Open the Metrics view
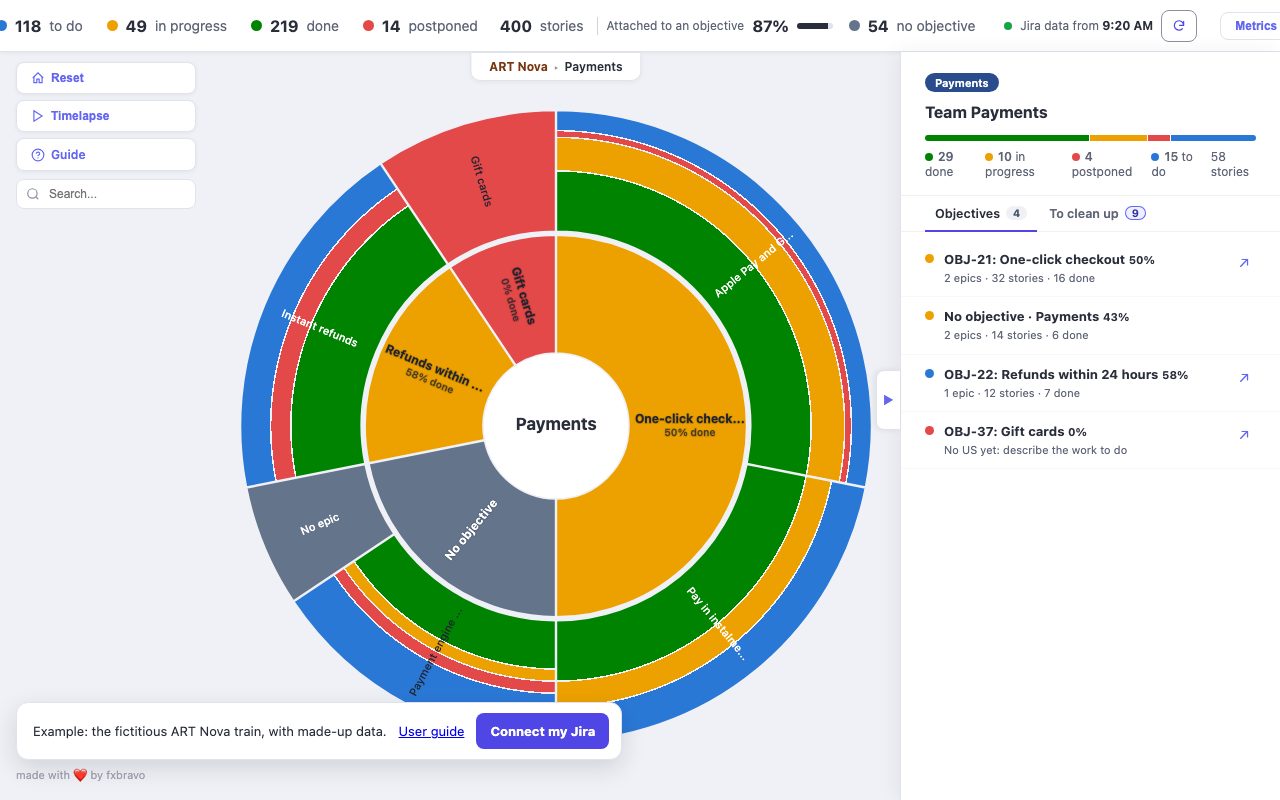 tap(1253, 26)
